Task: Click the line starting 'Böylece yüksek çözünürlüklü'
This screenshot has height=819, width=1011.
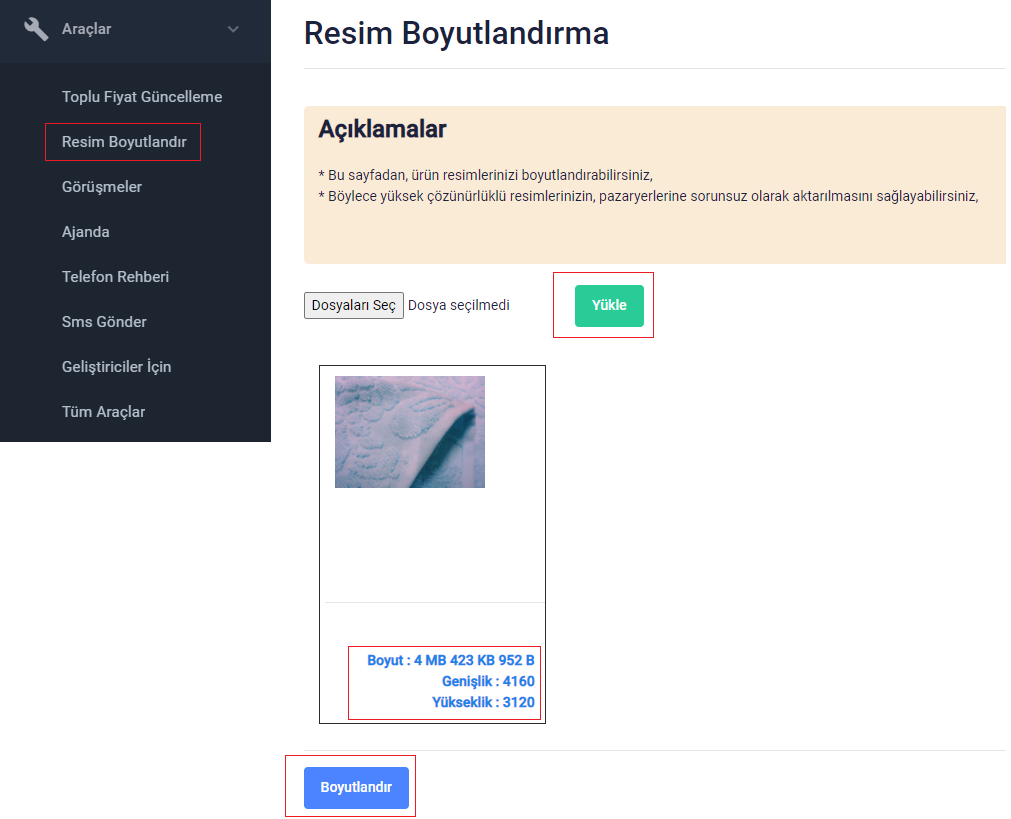Action: [x=649, y=196]
